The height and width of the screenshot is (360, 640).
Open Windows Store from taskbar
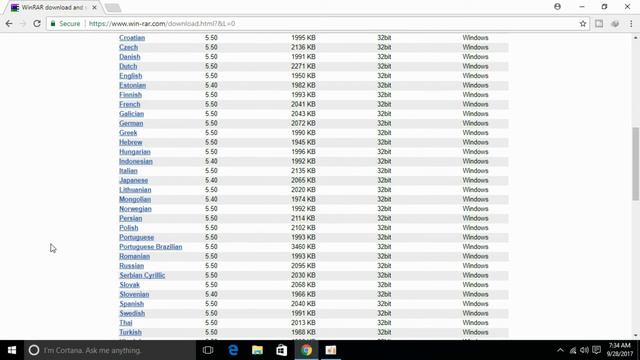click(282, 350)
